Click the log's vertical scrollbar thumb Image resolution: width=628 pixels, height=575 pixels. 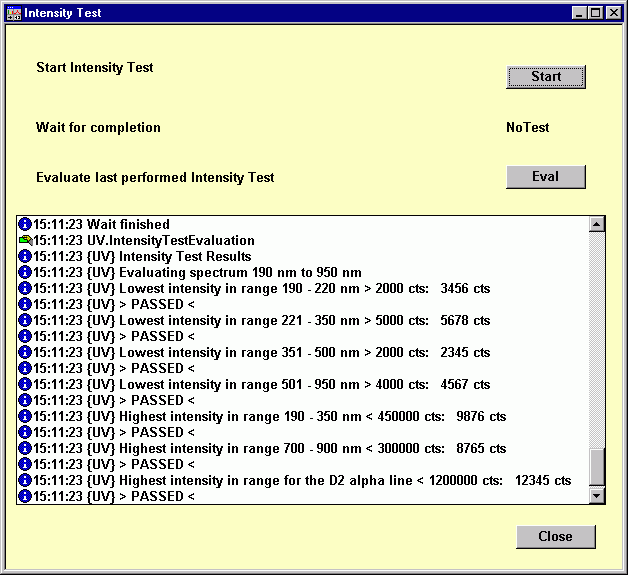[x=597, y=466]
